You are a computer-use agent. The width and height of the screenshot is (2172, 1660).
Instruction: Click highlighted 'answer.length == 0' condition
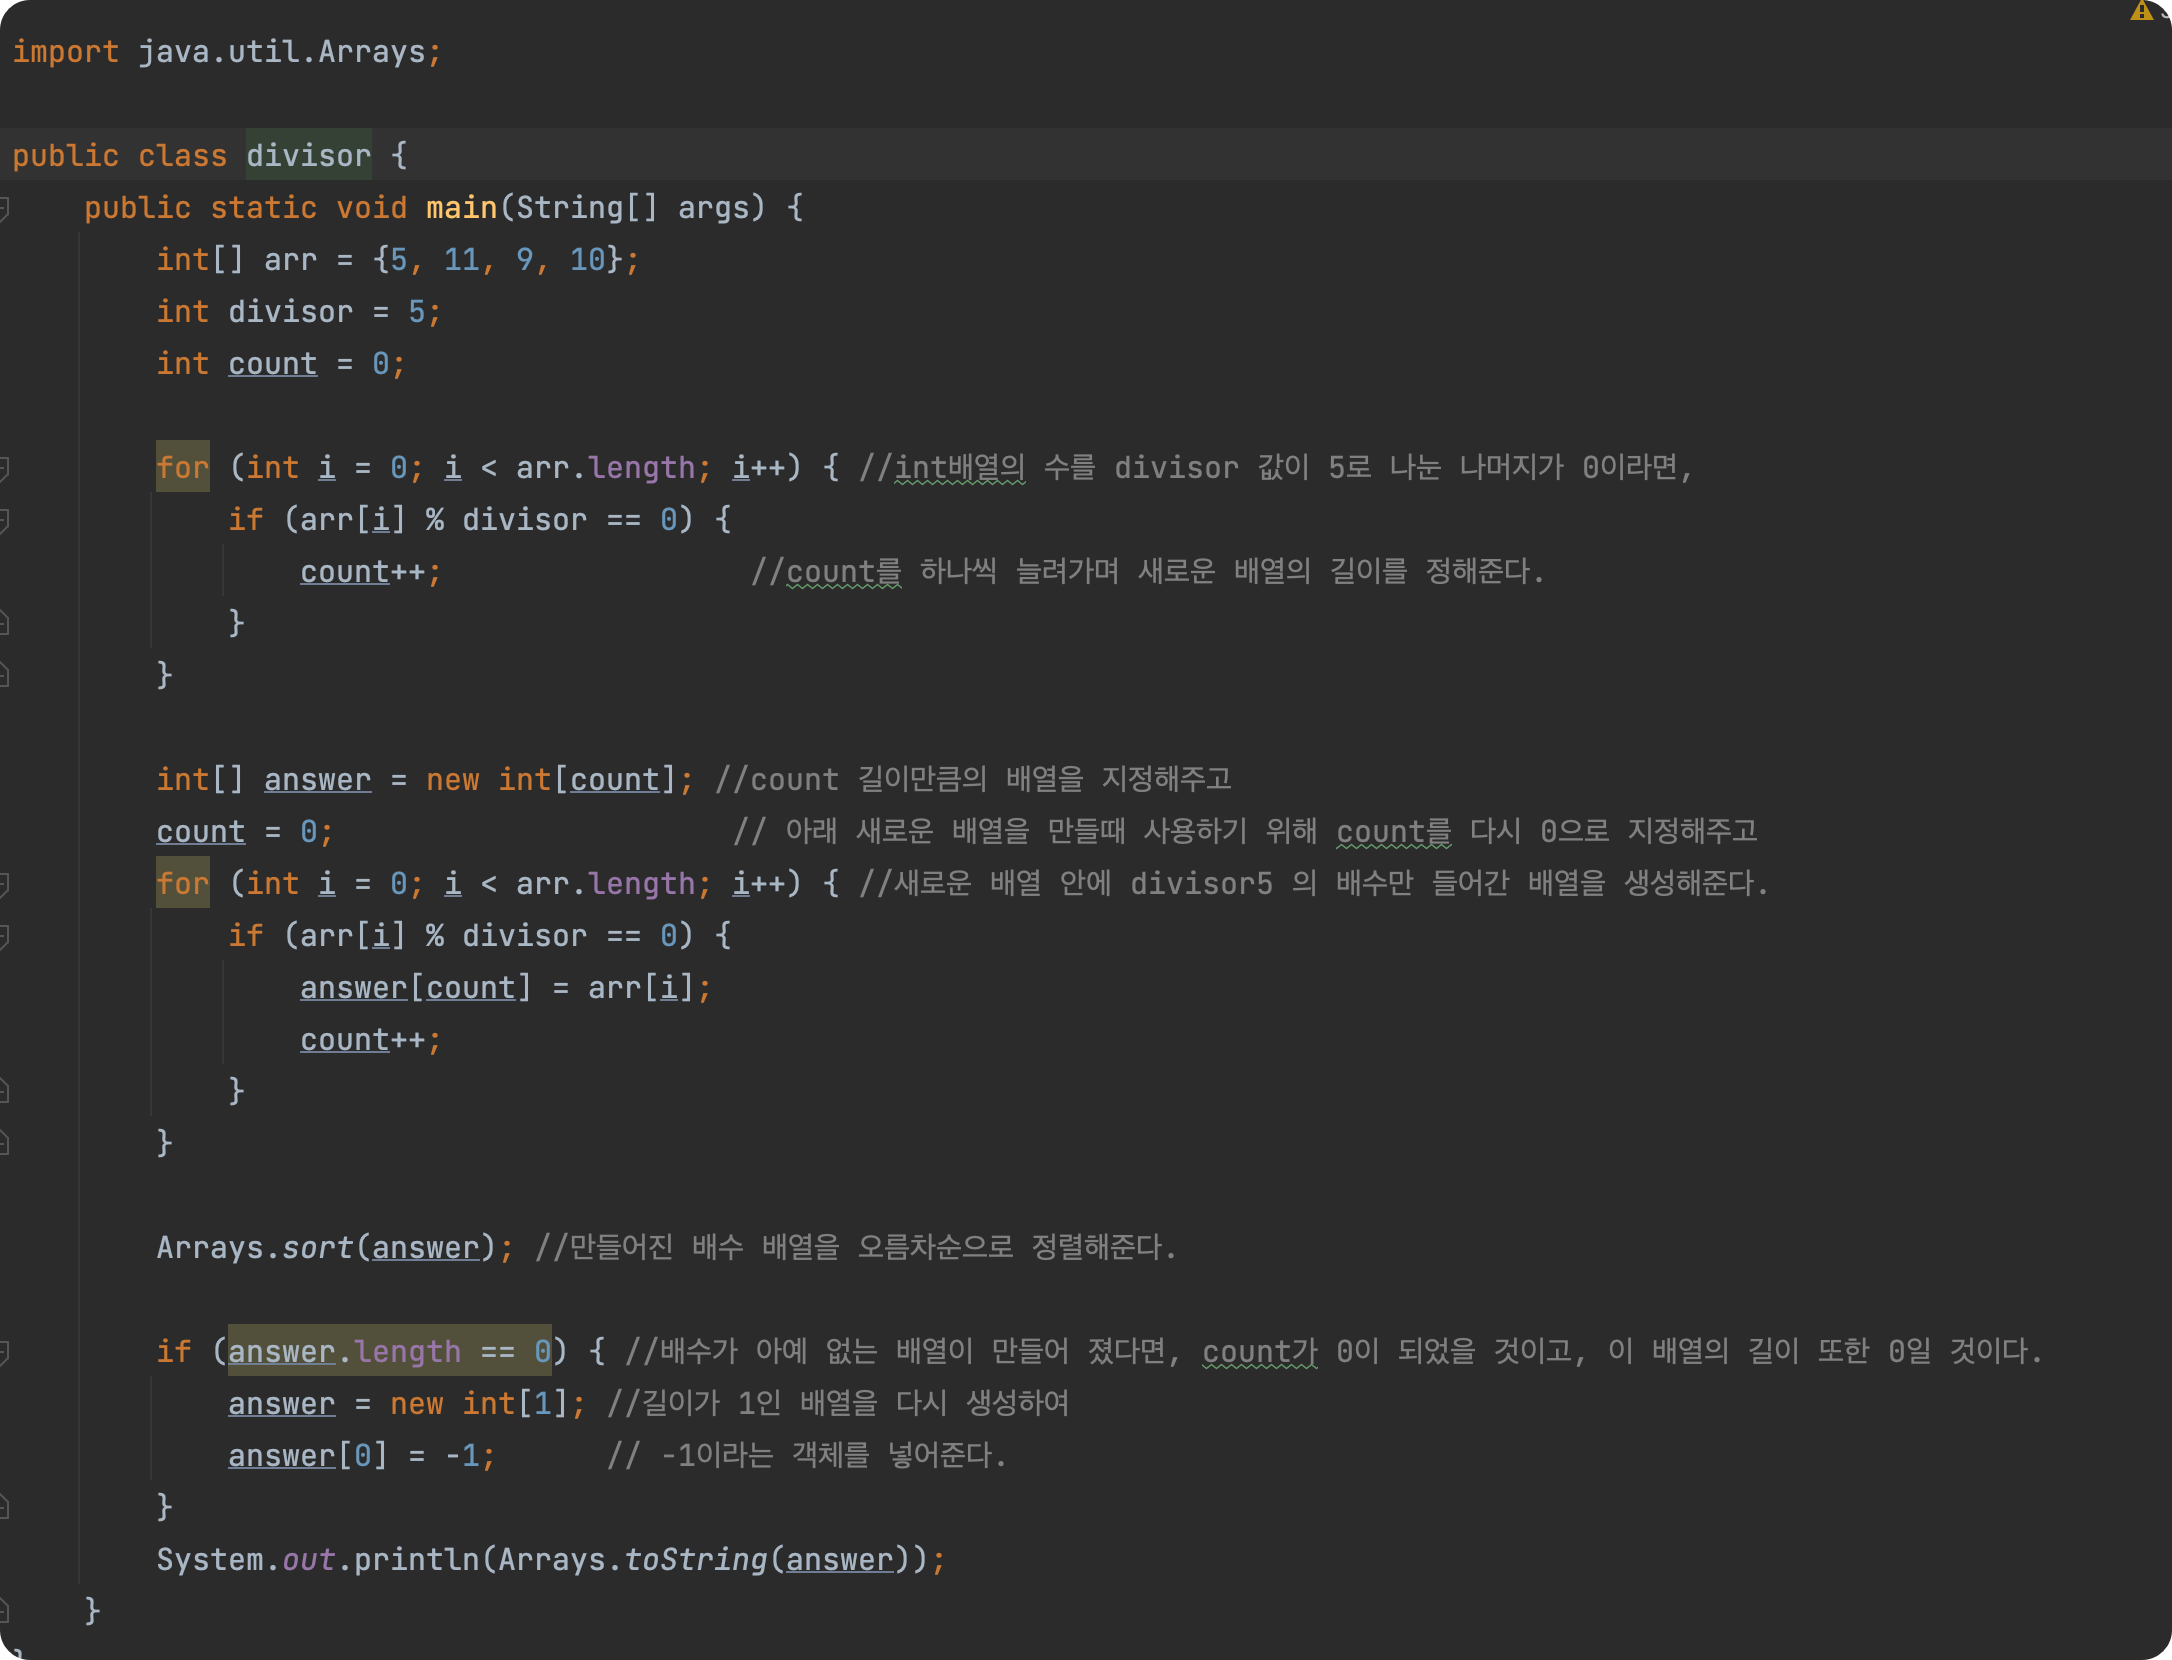[390, 1352]
